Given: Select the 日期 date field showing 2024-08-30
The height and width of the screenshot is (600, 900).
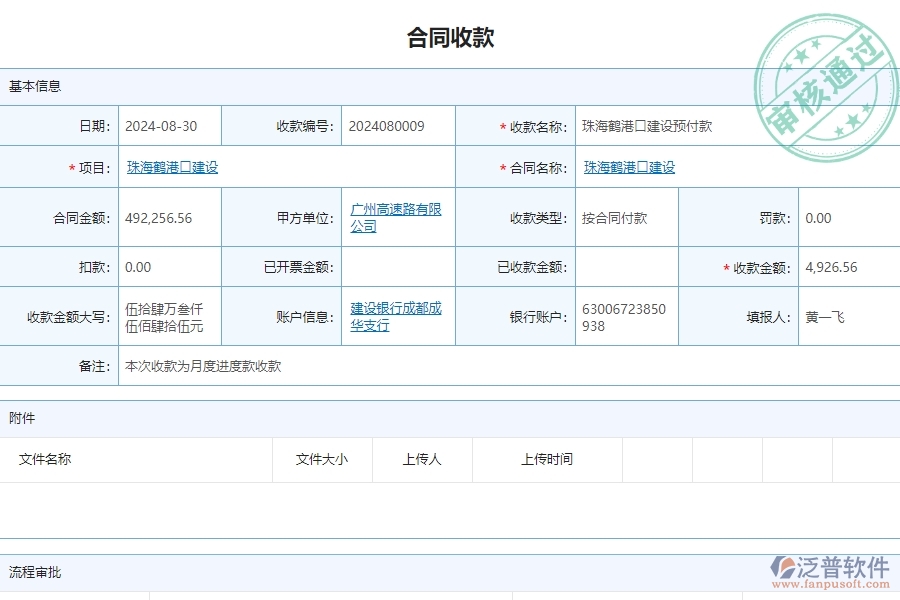Looking at the screenshot, I should (160, 126).
